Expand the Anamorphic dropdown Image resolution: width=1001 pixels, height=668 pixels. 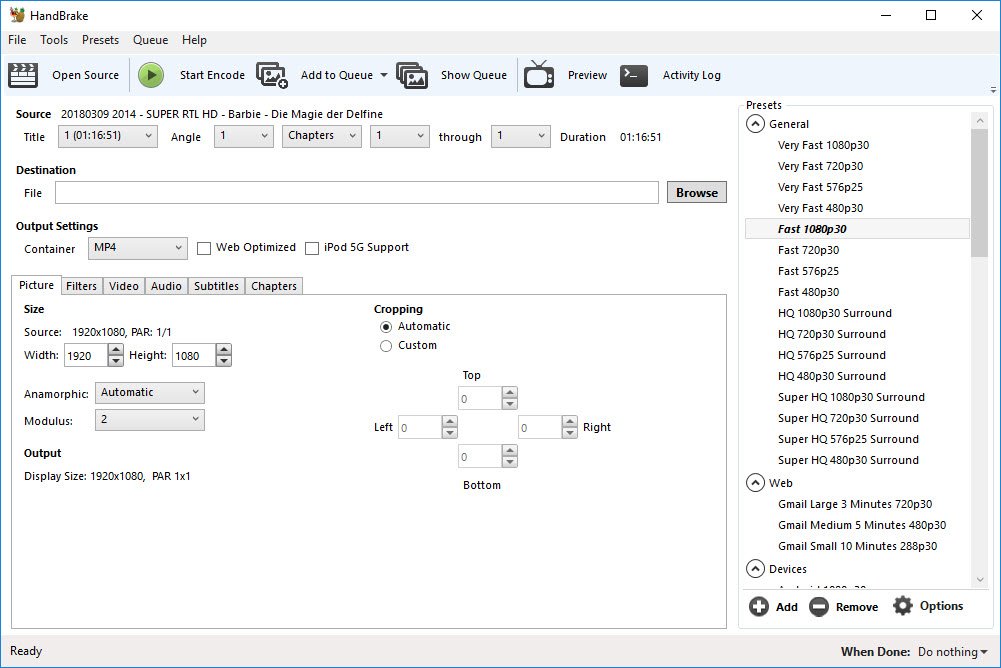click(x=150, y=393)
